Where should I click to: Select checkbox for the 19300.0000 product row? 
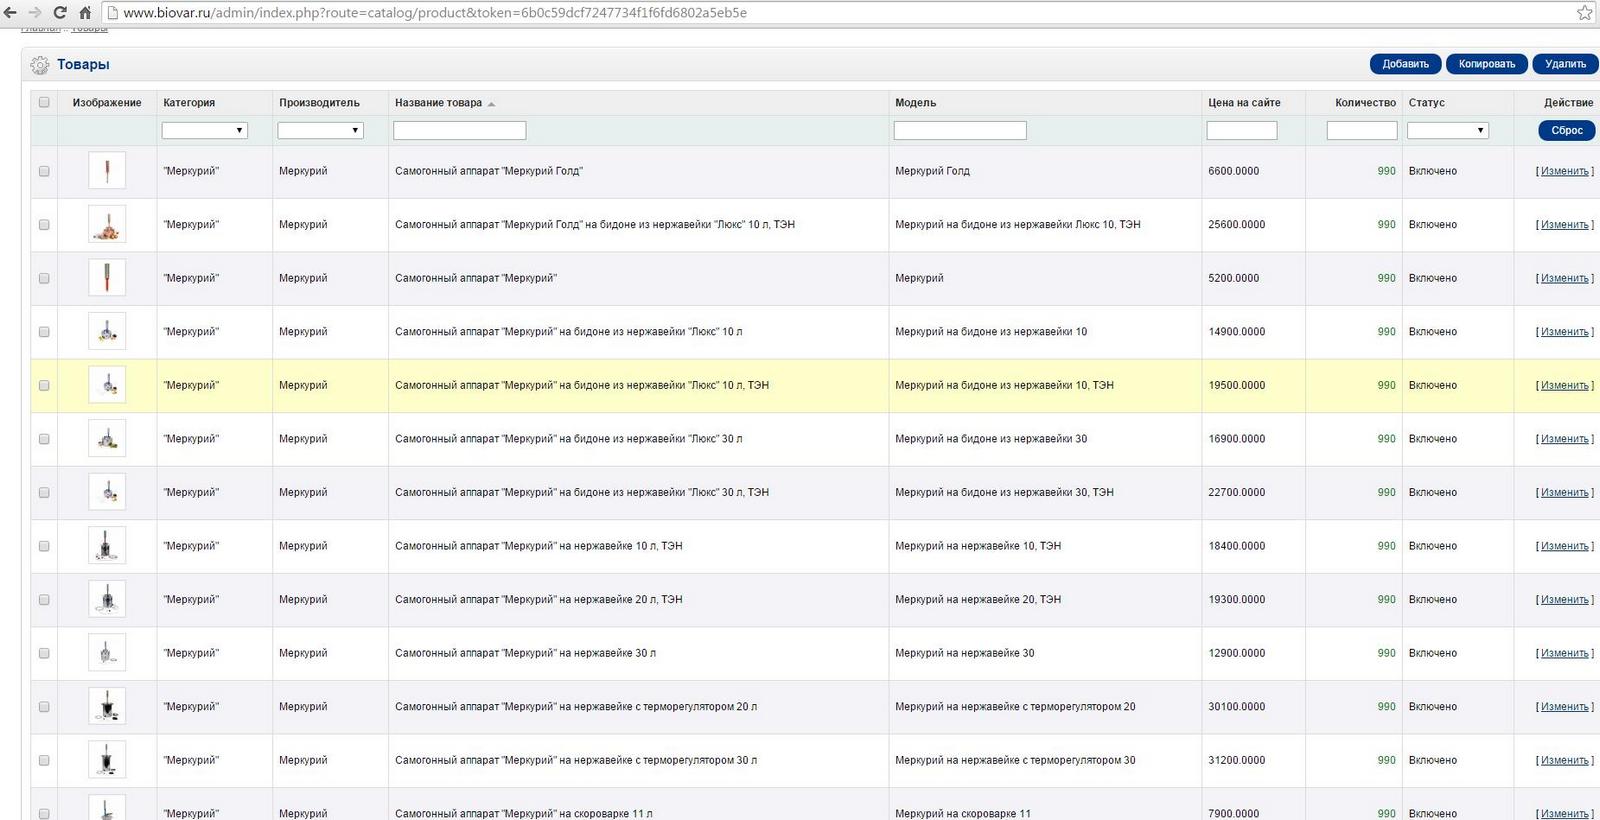[44, 600]
